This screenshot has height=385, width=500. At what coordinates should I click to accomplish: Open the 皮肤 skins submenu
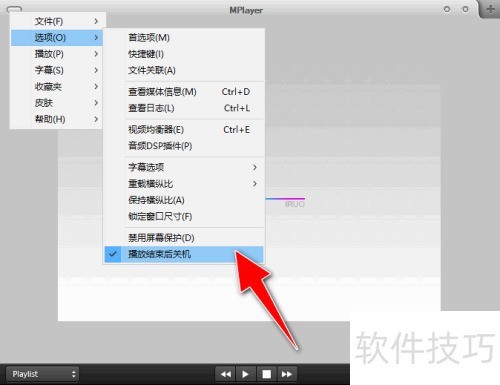pyautogui.click(x=57, y=103)
